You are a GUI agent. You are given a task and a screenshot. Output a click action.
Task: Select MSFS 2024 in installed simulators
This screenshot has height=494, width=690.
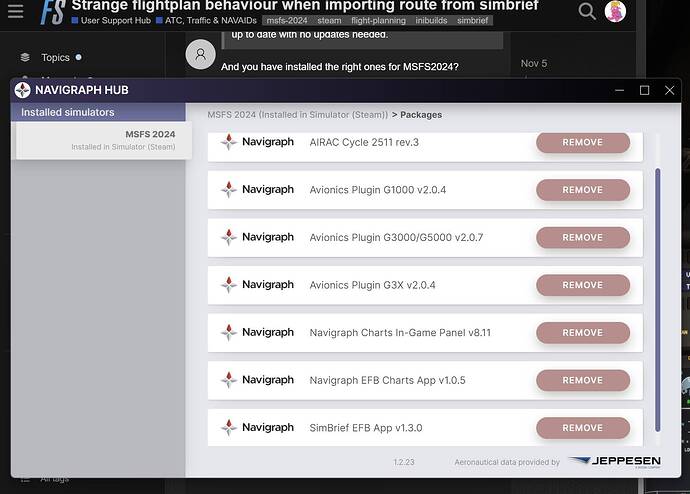pos(103,140)
